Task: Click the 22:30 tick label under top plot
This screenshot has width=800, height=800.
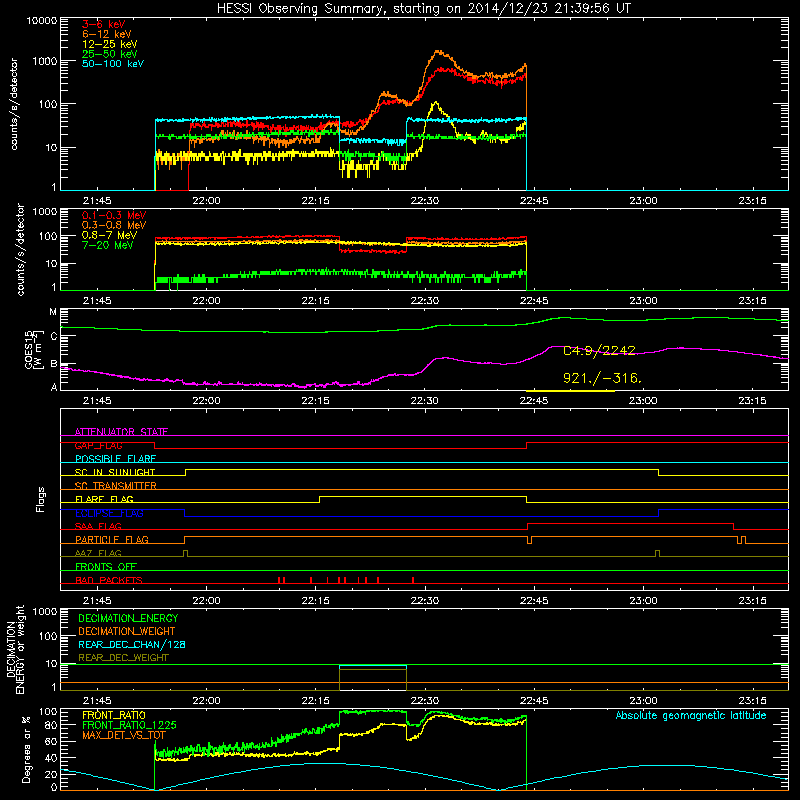Action: click(424, 201)
